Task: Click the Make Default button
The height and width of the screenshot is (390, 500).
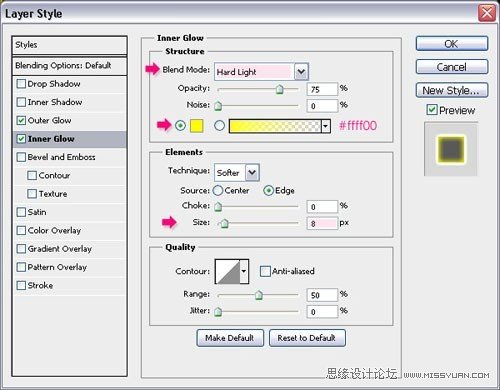Action: [230, 338]
